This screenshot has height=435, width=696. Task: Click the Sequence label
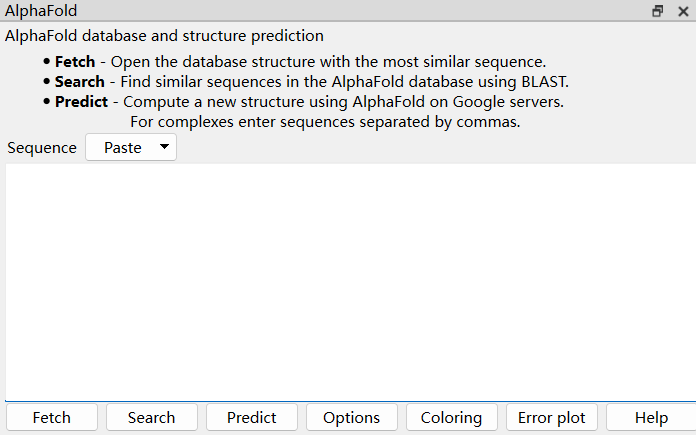click(x=42, y=148)
